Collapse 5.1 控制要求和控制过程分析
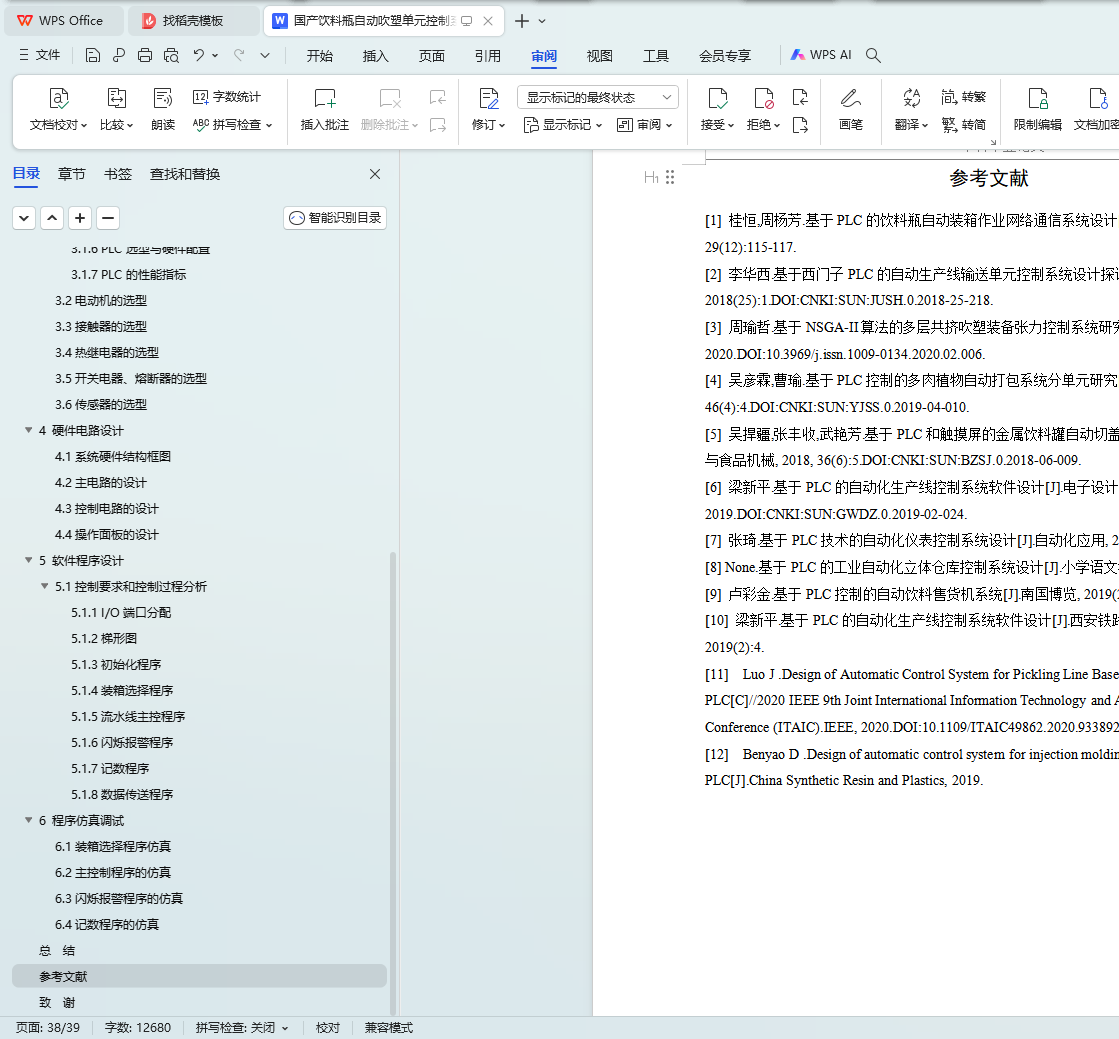The image size is (1119, 1039). tap(44, 587)
